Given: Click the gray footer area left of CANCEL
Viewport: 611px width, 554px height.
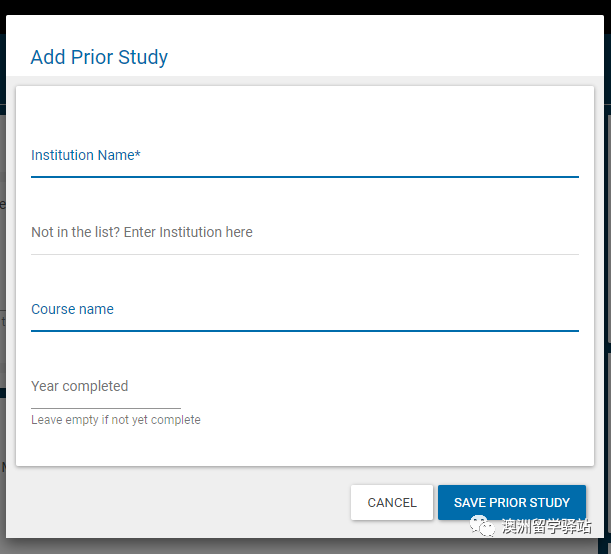Looking at the screenshot, I should 180,503.
